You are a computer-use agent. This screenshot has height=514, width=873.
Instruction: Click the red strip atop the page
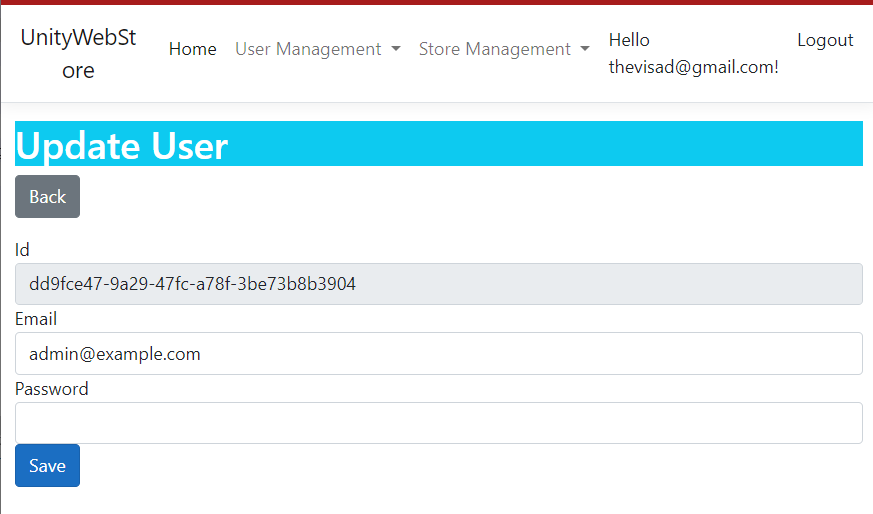tap(436, 2)
